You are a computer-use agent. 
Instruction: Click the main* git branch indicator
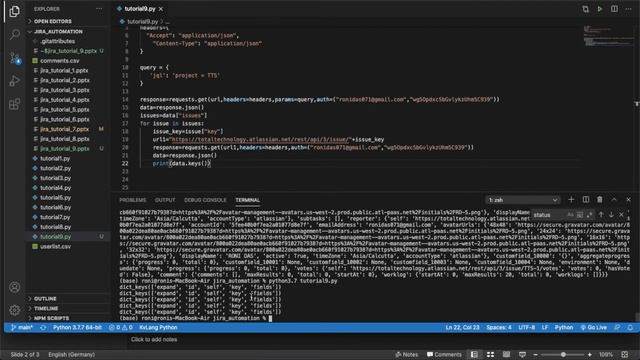22,327
